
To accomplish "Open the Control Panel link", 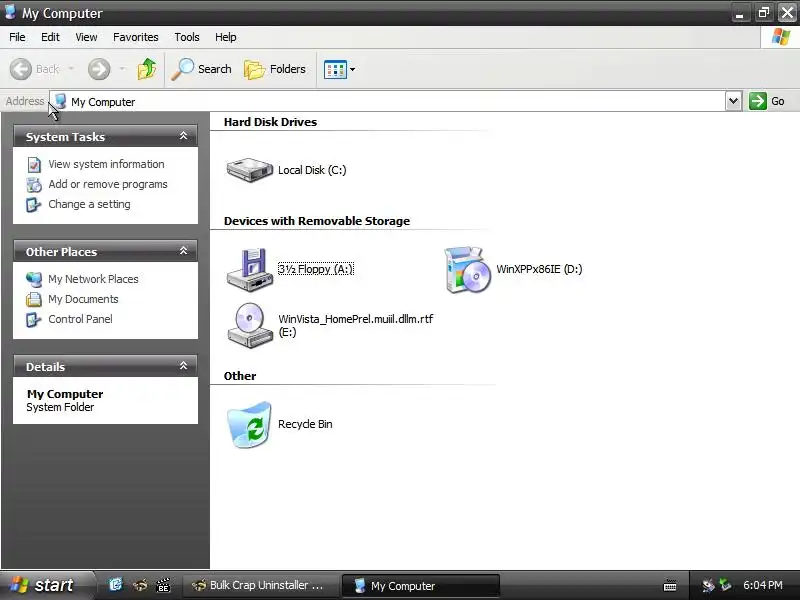I will [x=80, y=319].
